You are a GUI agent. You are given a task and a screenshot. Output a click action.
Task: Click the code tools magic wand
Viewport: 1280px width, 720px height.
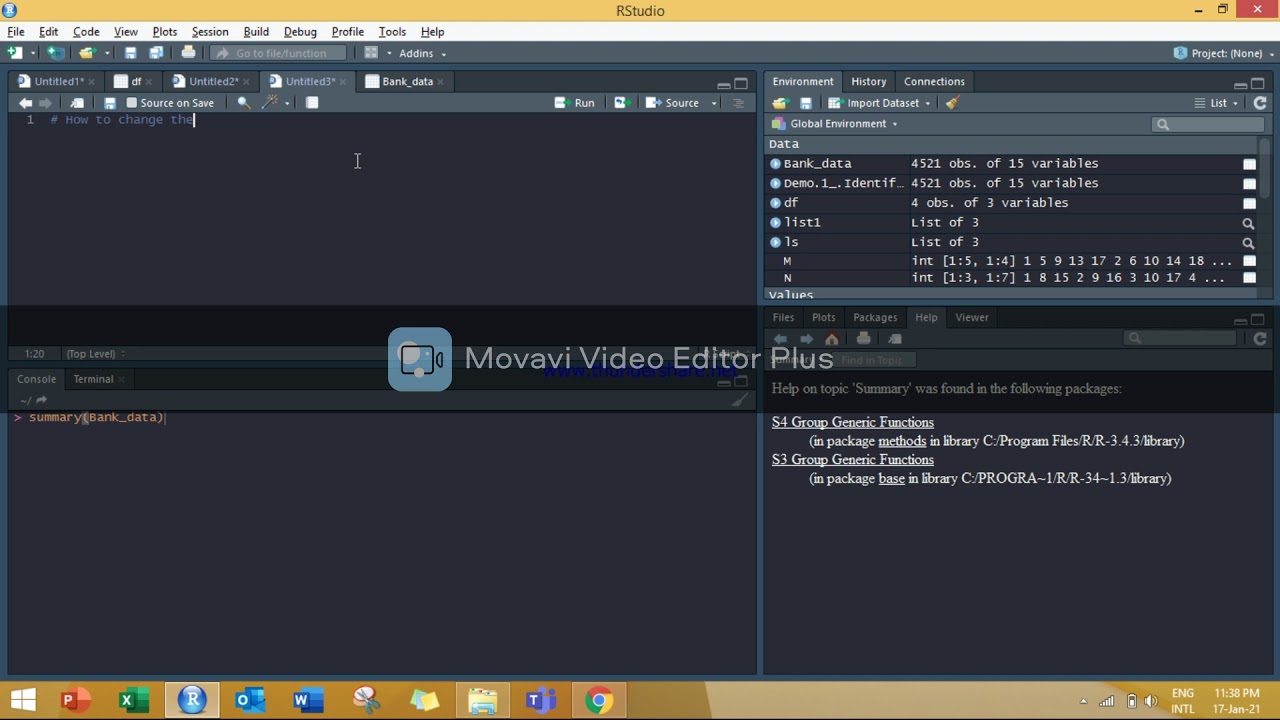270,103
